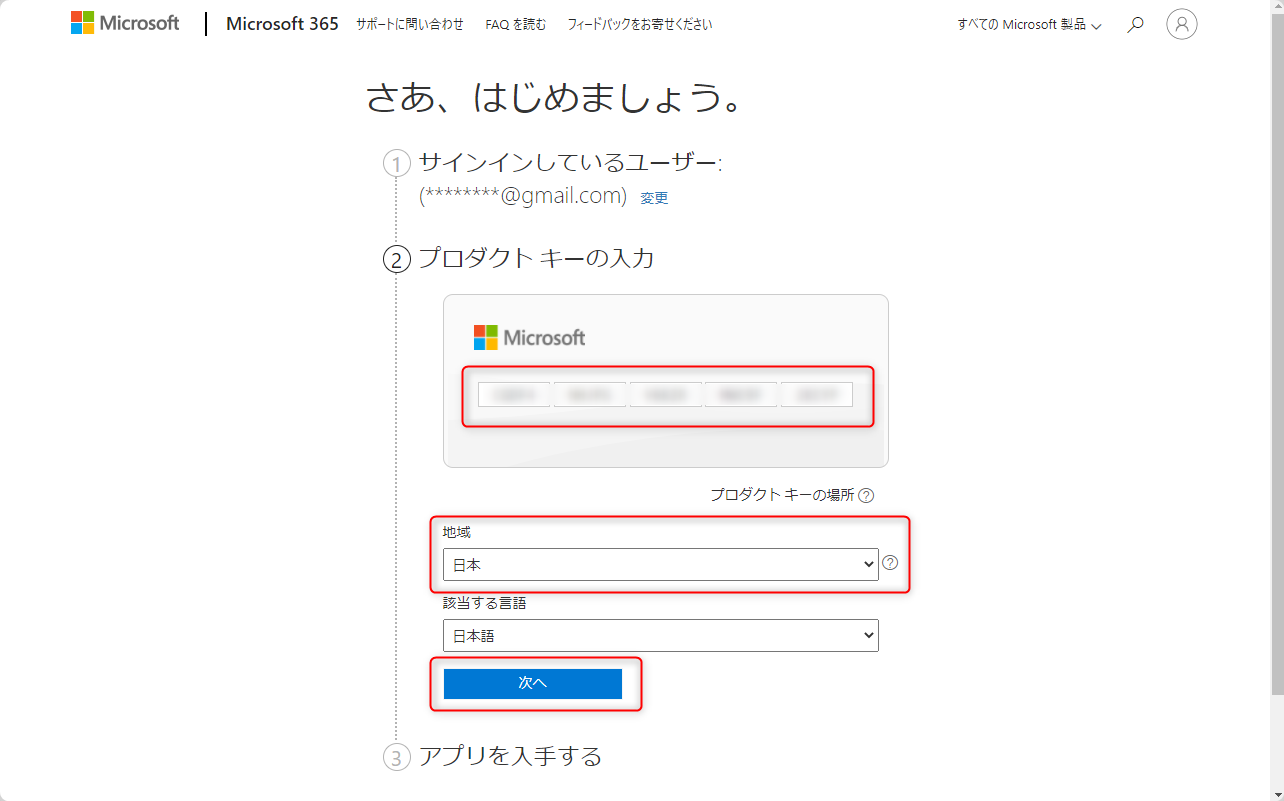The height and width of the screenshot is (801, 1284).
Task: Click the 変更 link beside the email
Action: click(654, 198)
